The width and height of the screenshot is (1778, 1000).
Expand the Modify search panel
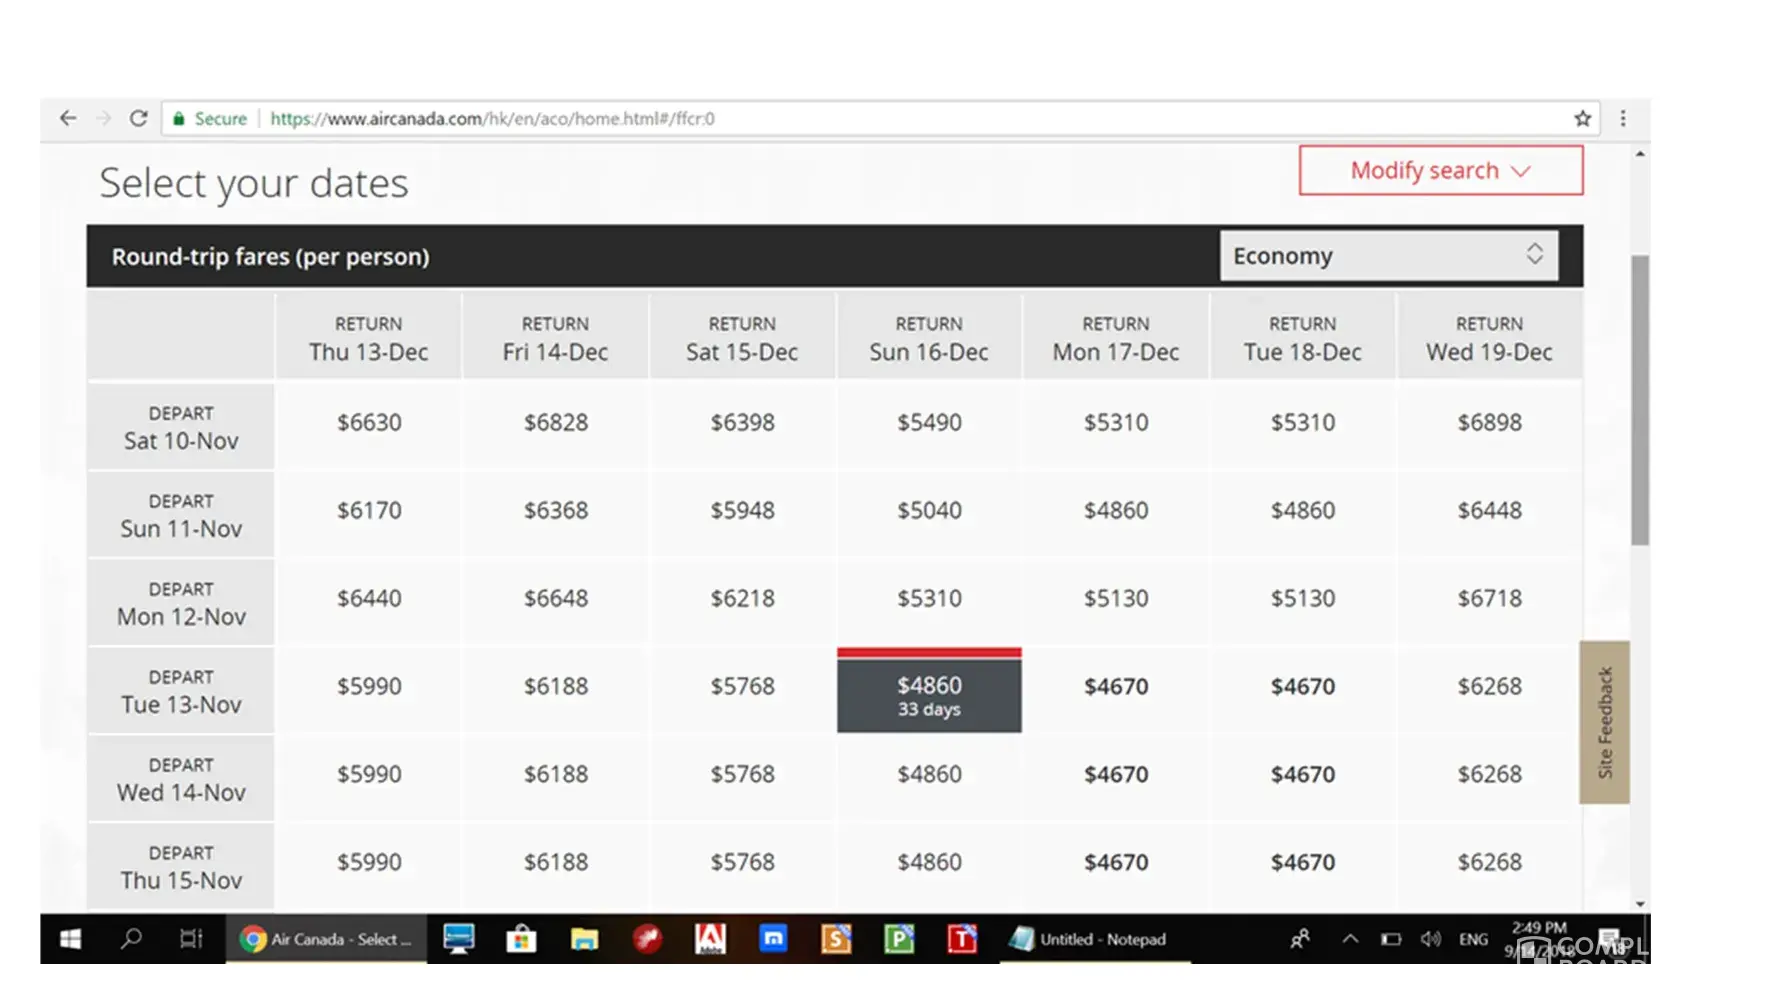[x=1440, y=171]
